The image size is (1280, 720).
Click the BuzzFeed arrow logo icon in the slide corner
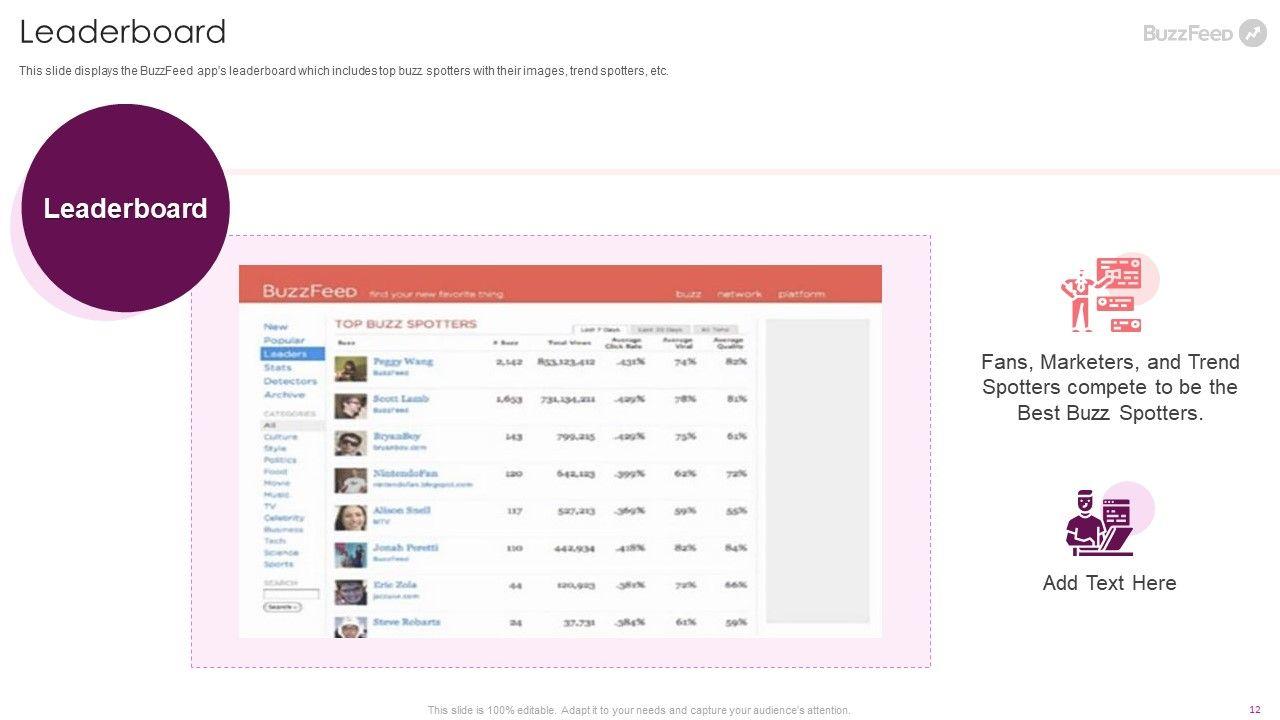click(x=1252, y=33)
